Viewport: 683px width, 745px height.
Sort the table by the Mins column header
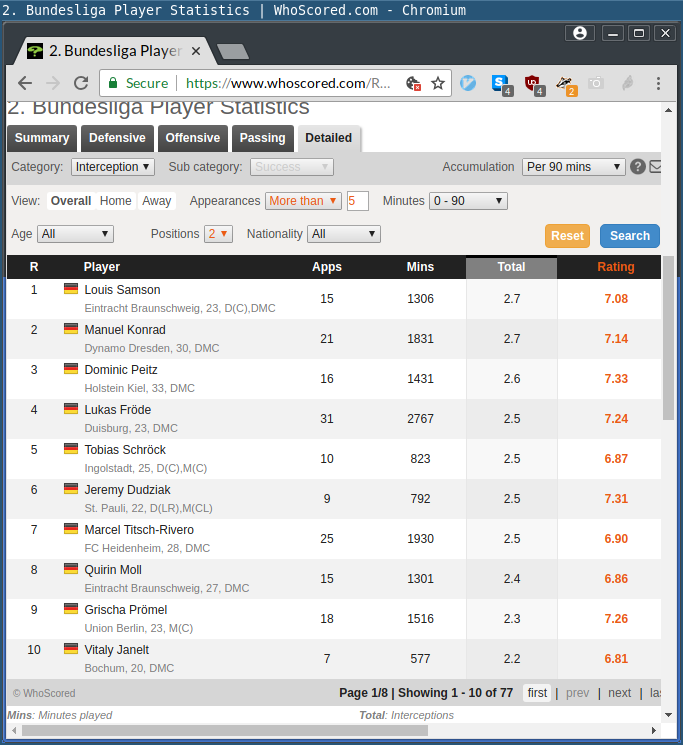[x=420, y=267]
